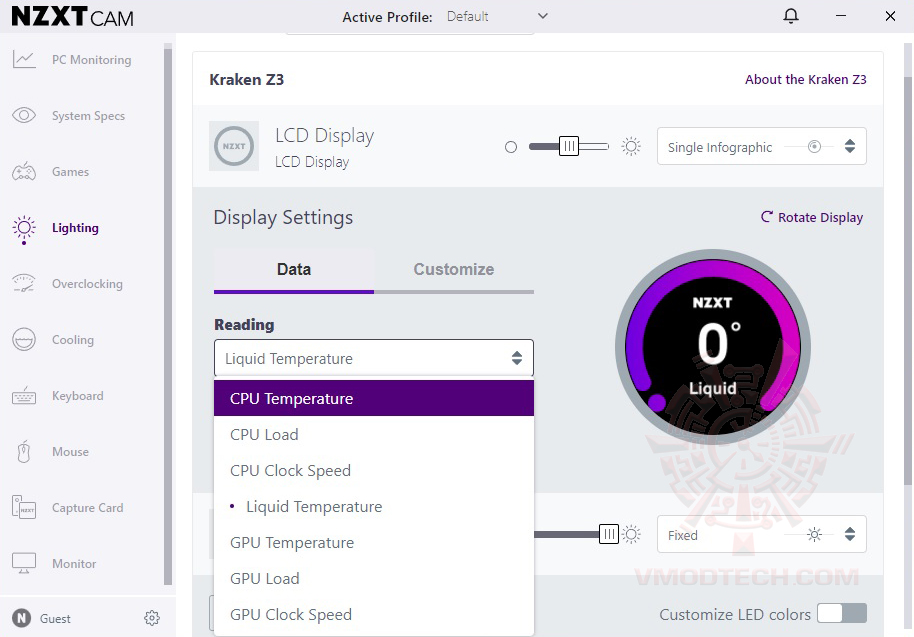Toggle Customize LED colors switch

tap(842, 613)
